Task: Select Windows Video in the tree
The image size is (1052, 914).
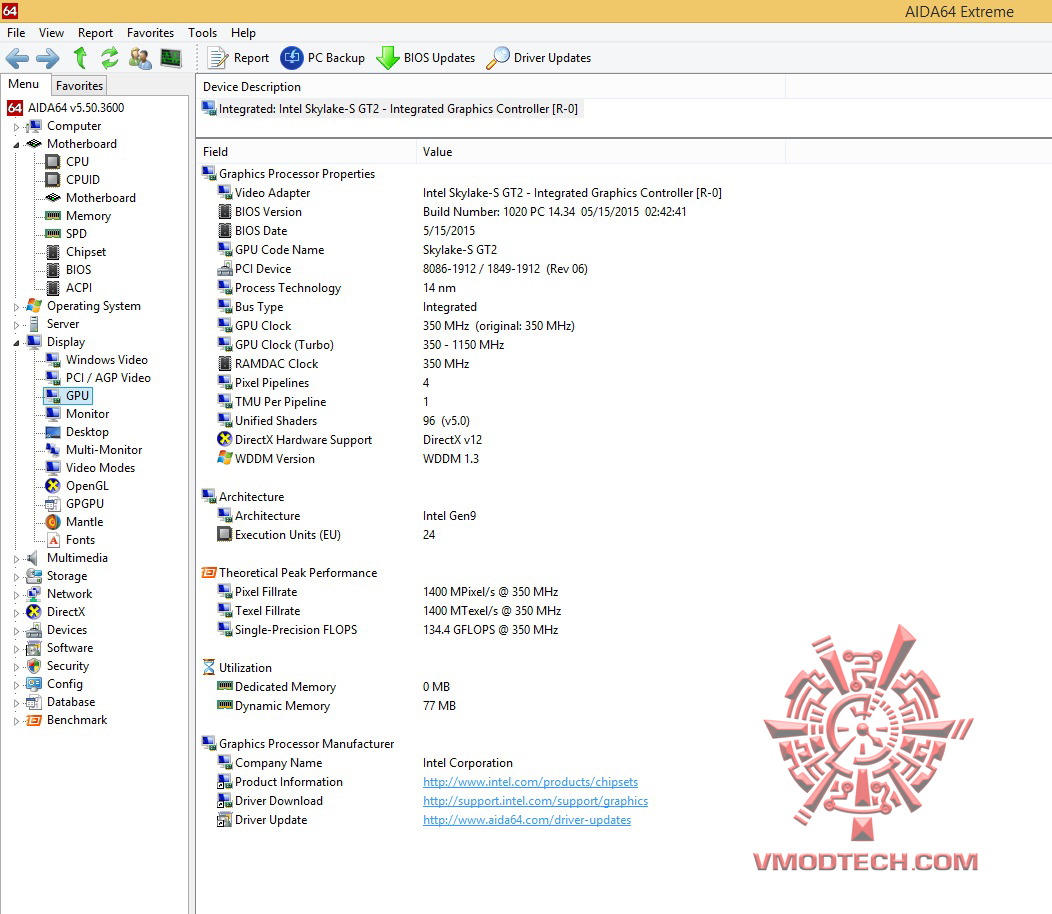Action: coord(107,360)
